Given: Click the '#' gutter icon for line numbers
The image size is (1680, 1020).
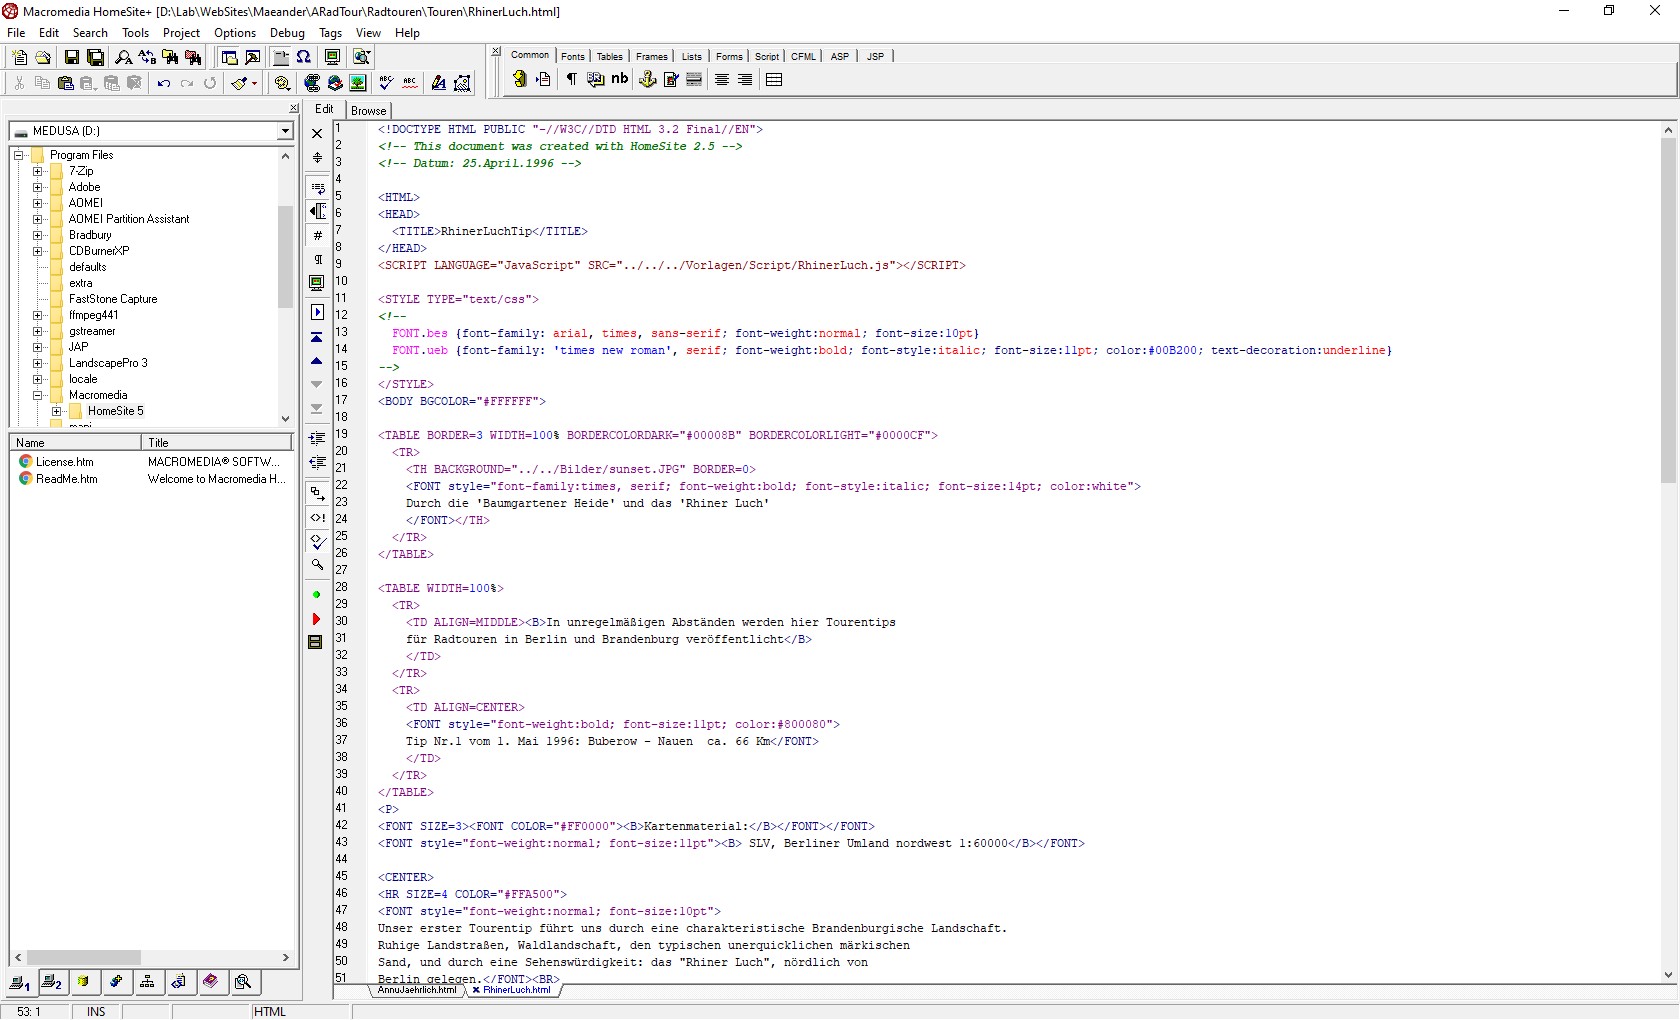Looking at the screenshot, I should point(317,235).
